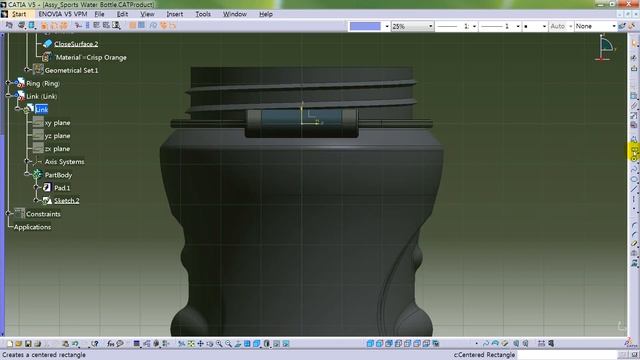Click the blue graphic color swatch
The image size is (640, 360).
365,26
